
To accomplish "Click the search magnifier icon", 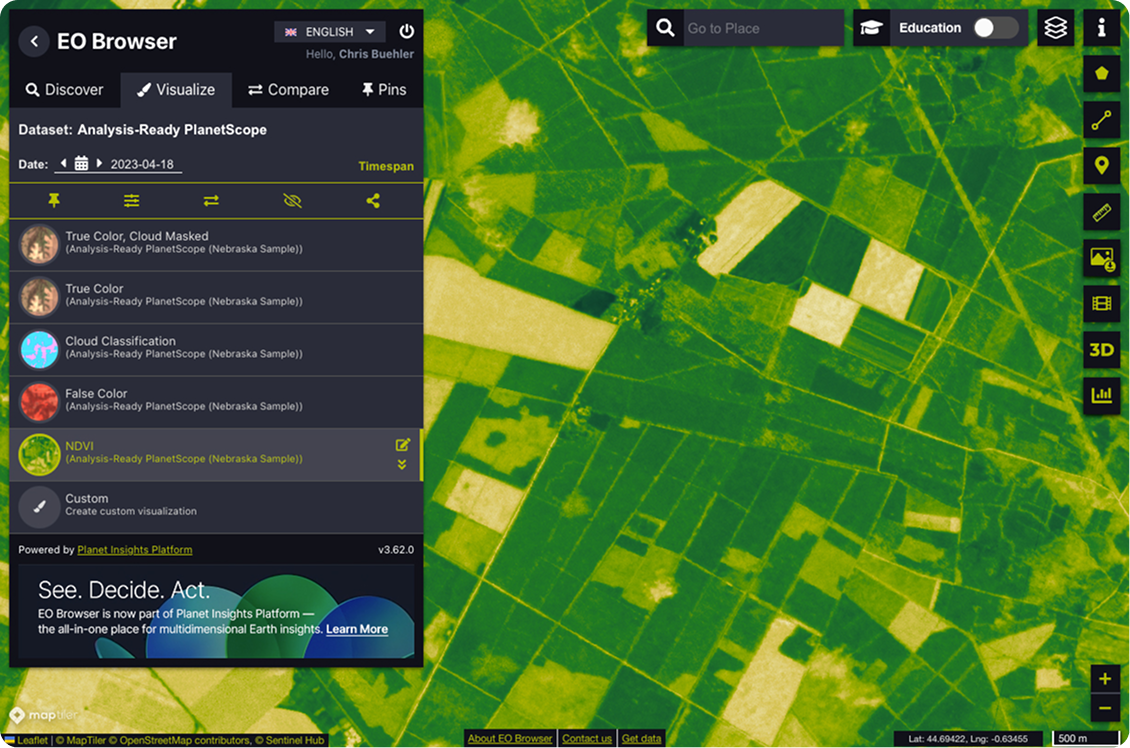I will point(665,28).
